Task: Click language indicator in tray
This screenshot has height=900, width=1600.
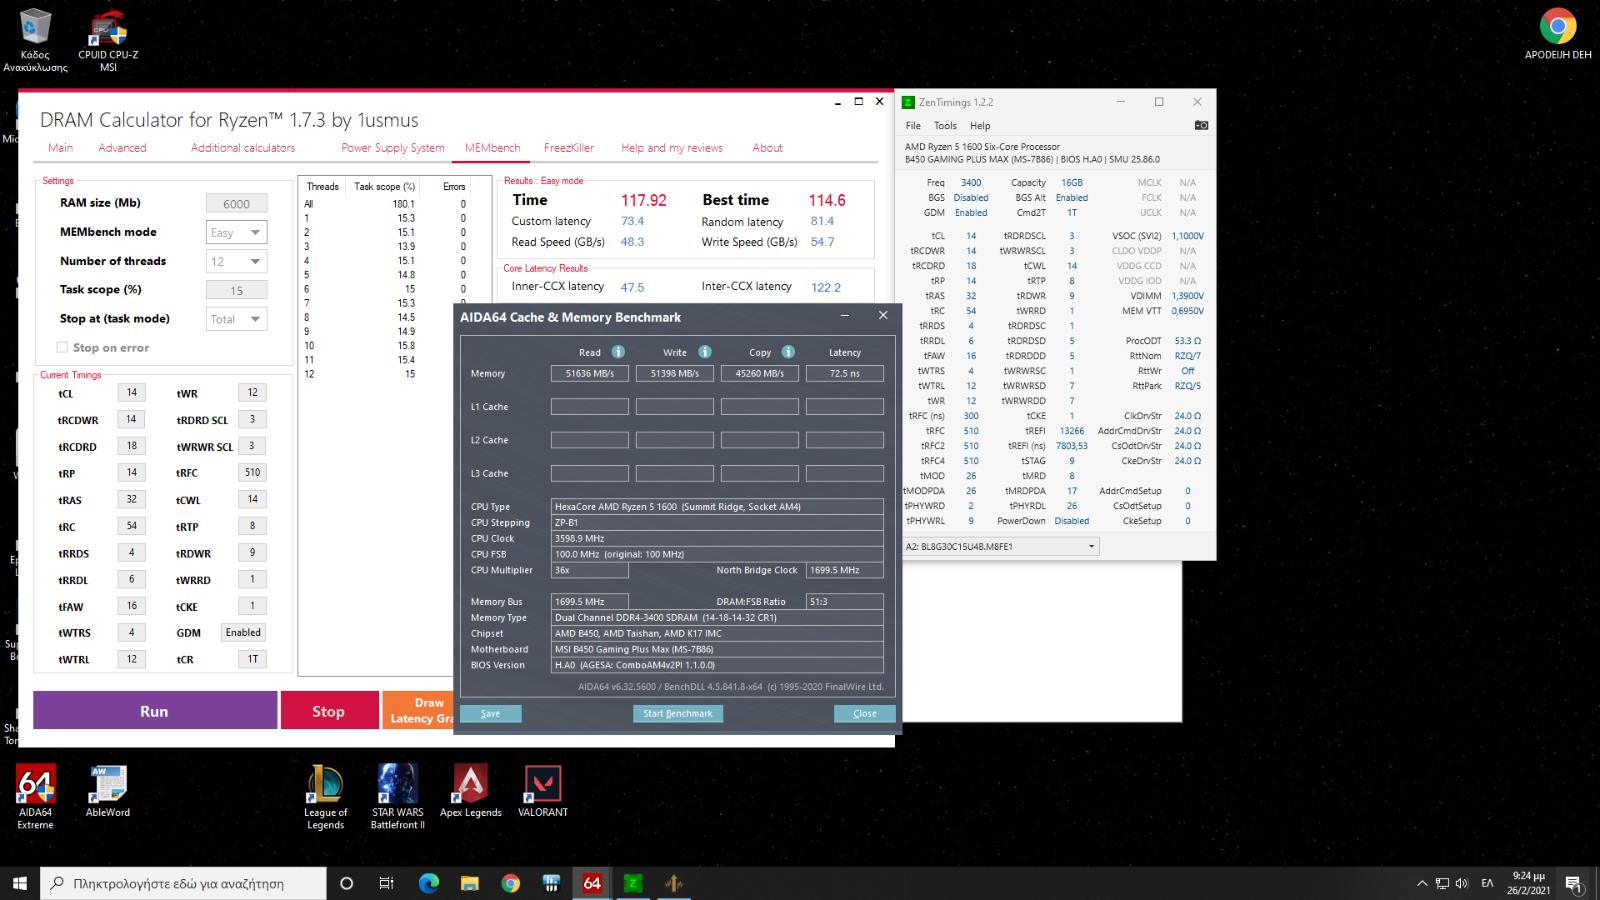Action: [x=1487, y=883]
